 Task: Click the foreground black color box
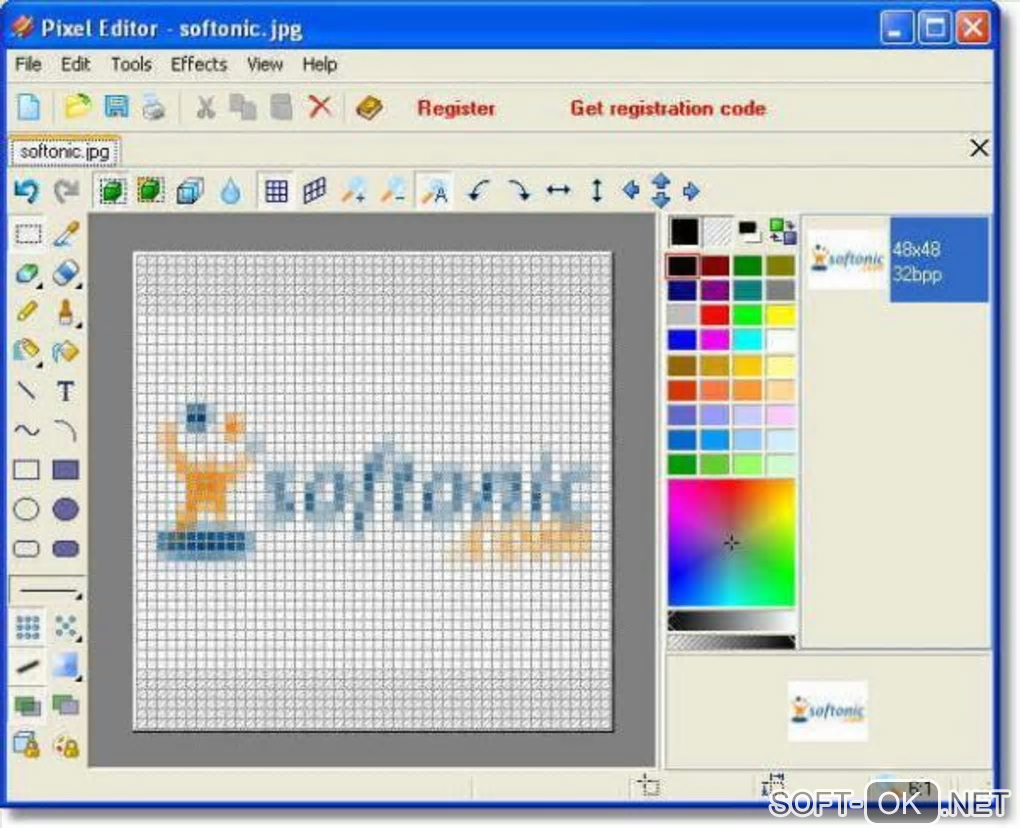[x=684, y=232]
